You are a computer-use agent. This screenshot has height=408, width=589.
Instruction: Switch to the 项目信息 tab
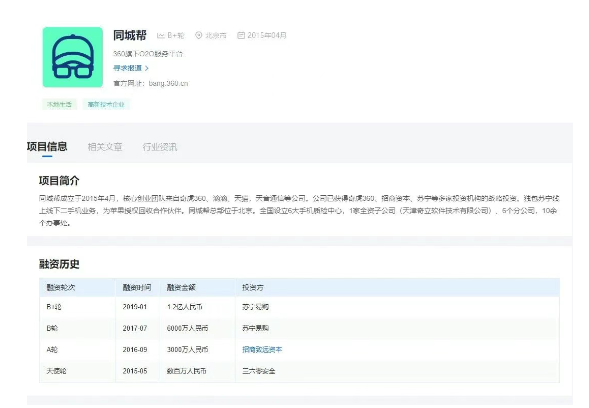(x=47, y=147)
